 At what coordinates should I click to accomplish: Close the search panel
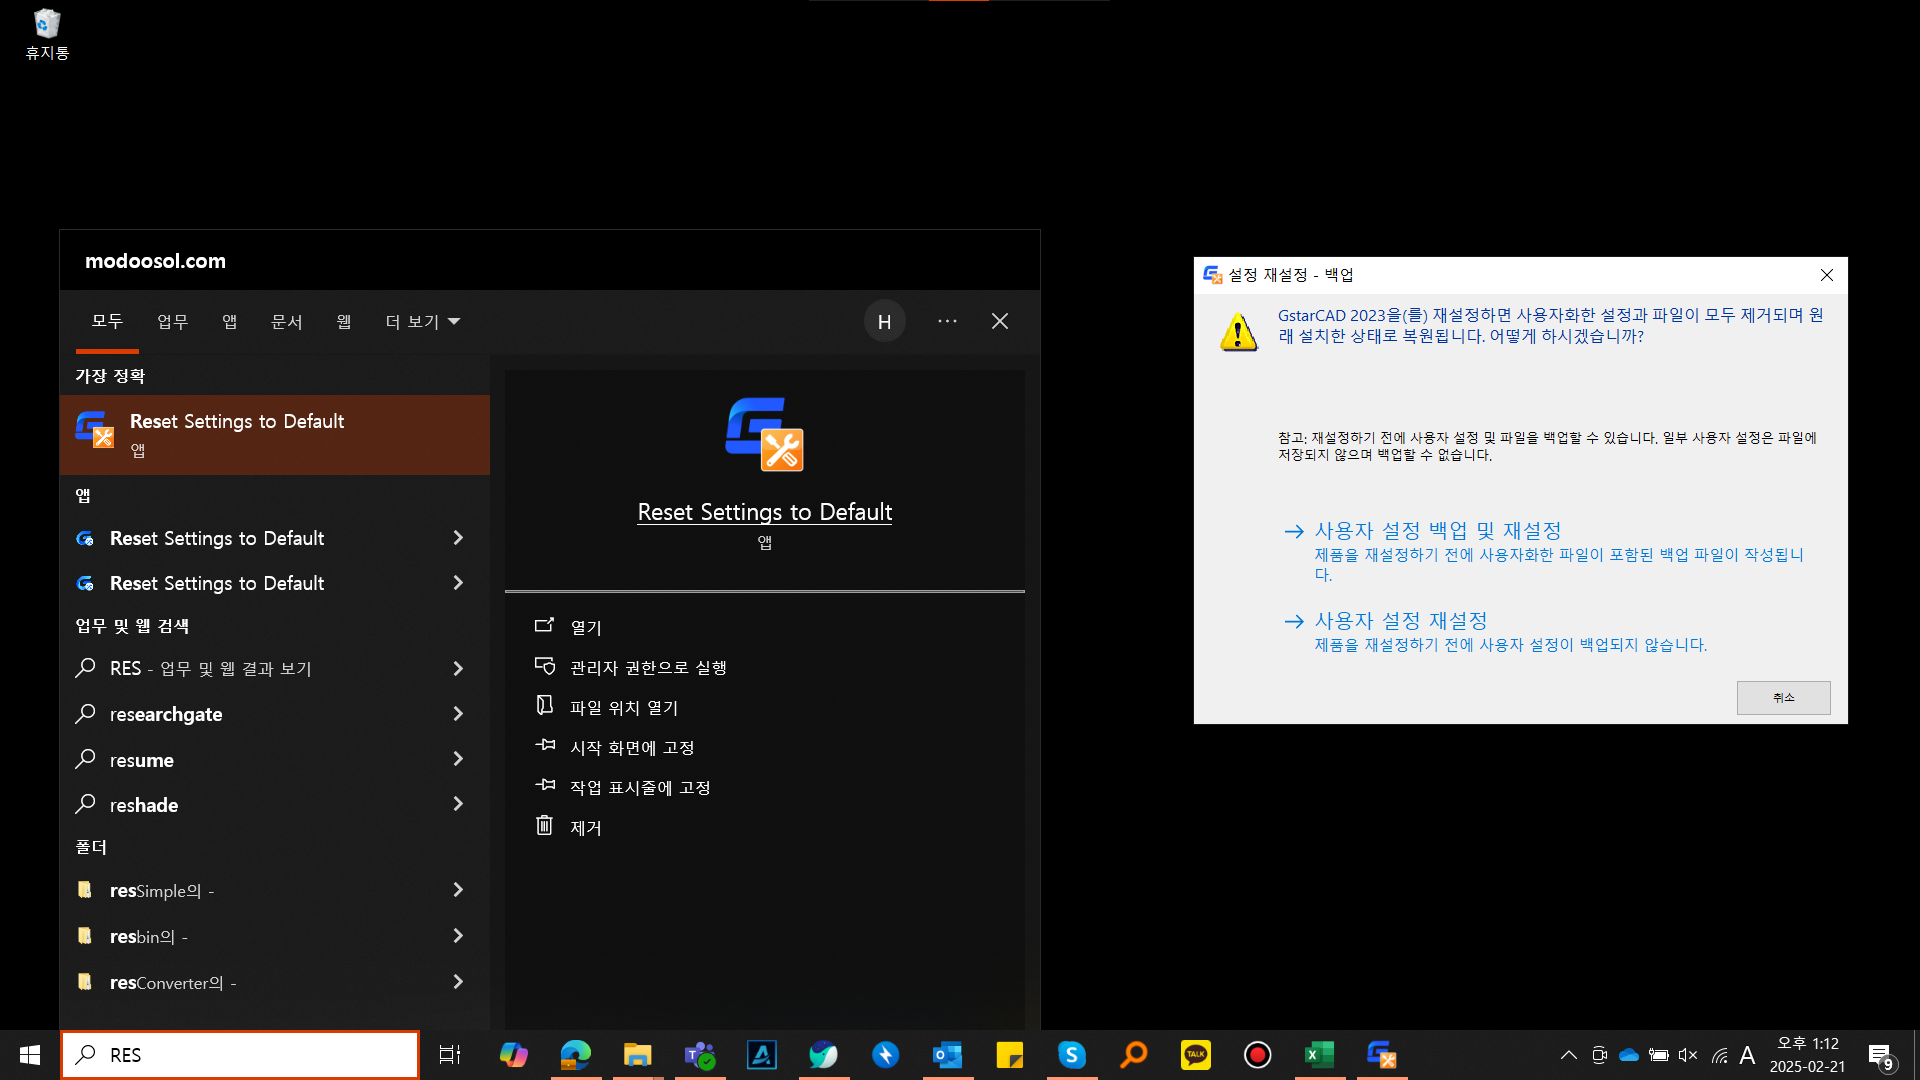(1000, 321)
